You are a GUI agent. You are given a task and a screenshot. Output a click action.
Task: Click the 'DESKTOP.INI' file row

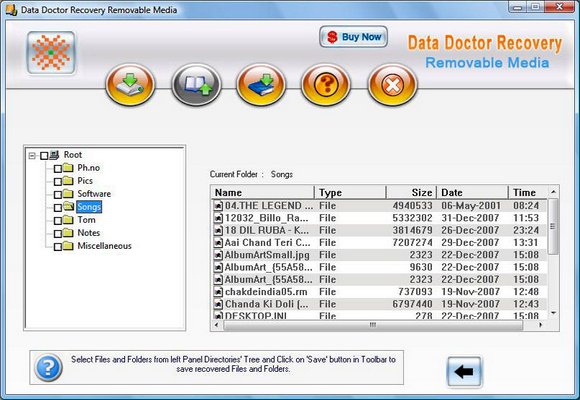click(x=379, y=316)
